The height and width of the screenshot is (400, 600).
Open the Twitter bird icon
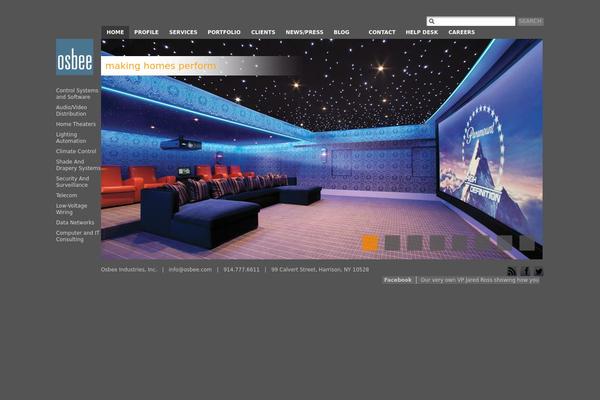pos(539,271)
